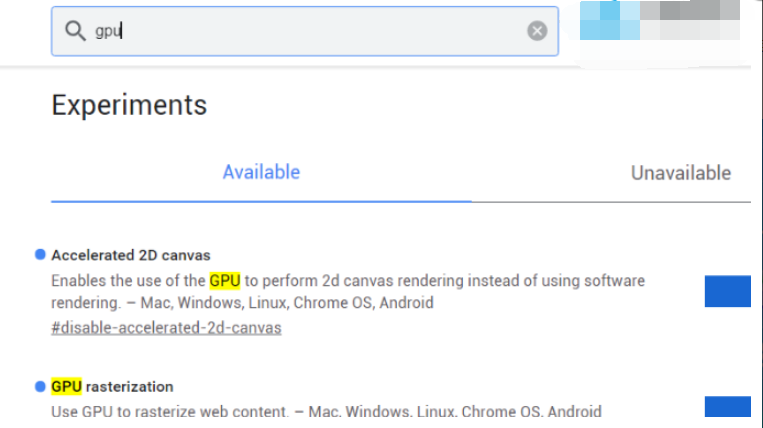Screen dimensions: 763x428
Task: Open the Unavailable tab
Action: point(680,173)
